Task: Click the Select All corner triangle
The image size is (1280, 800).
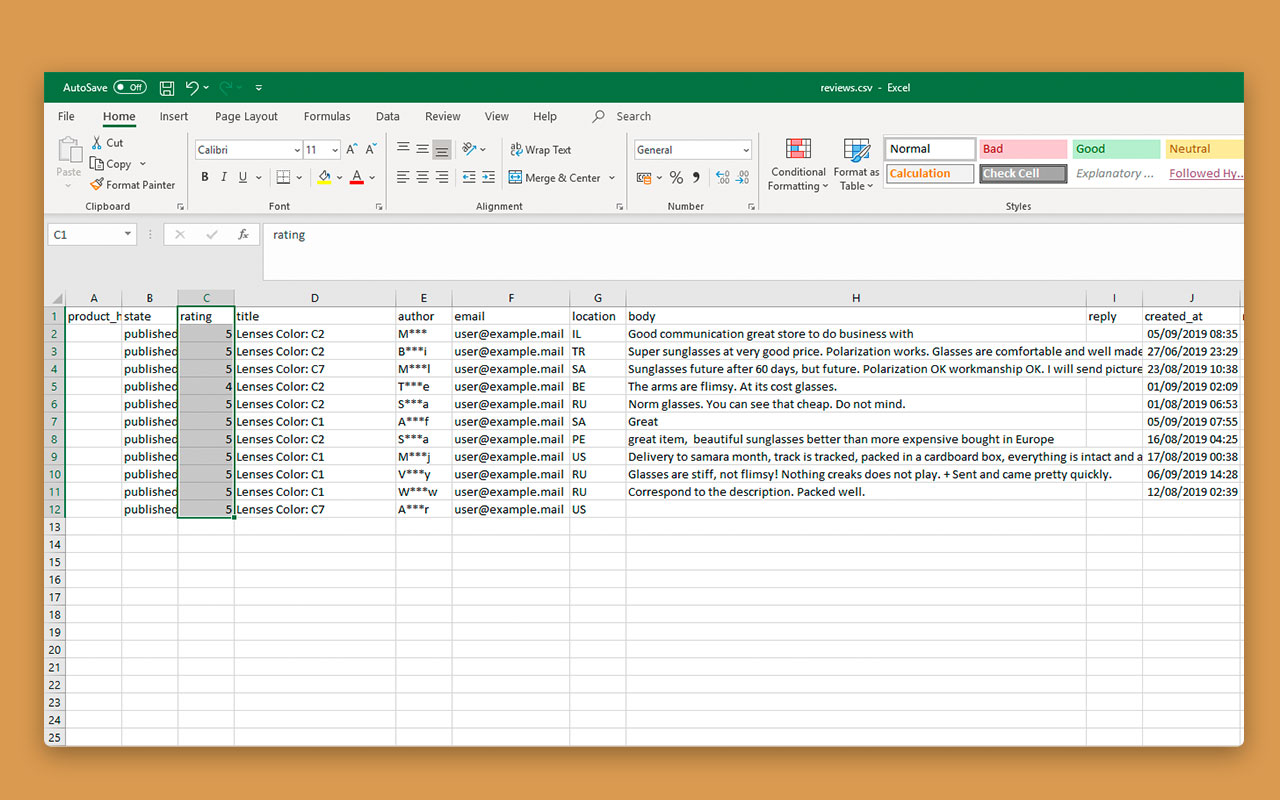Action: 56,298
